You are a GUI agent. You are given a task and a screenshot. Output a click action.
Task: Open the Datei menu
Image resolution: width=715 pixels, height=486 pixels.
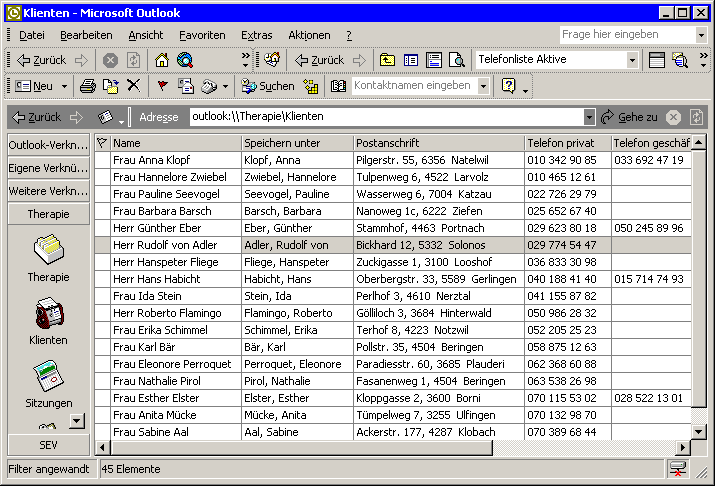(x=31, y=35)
